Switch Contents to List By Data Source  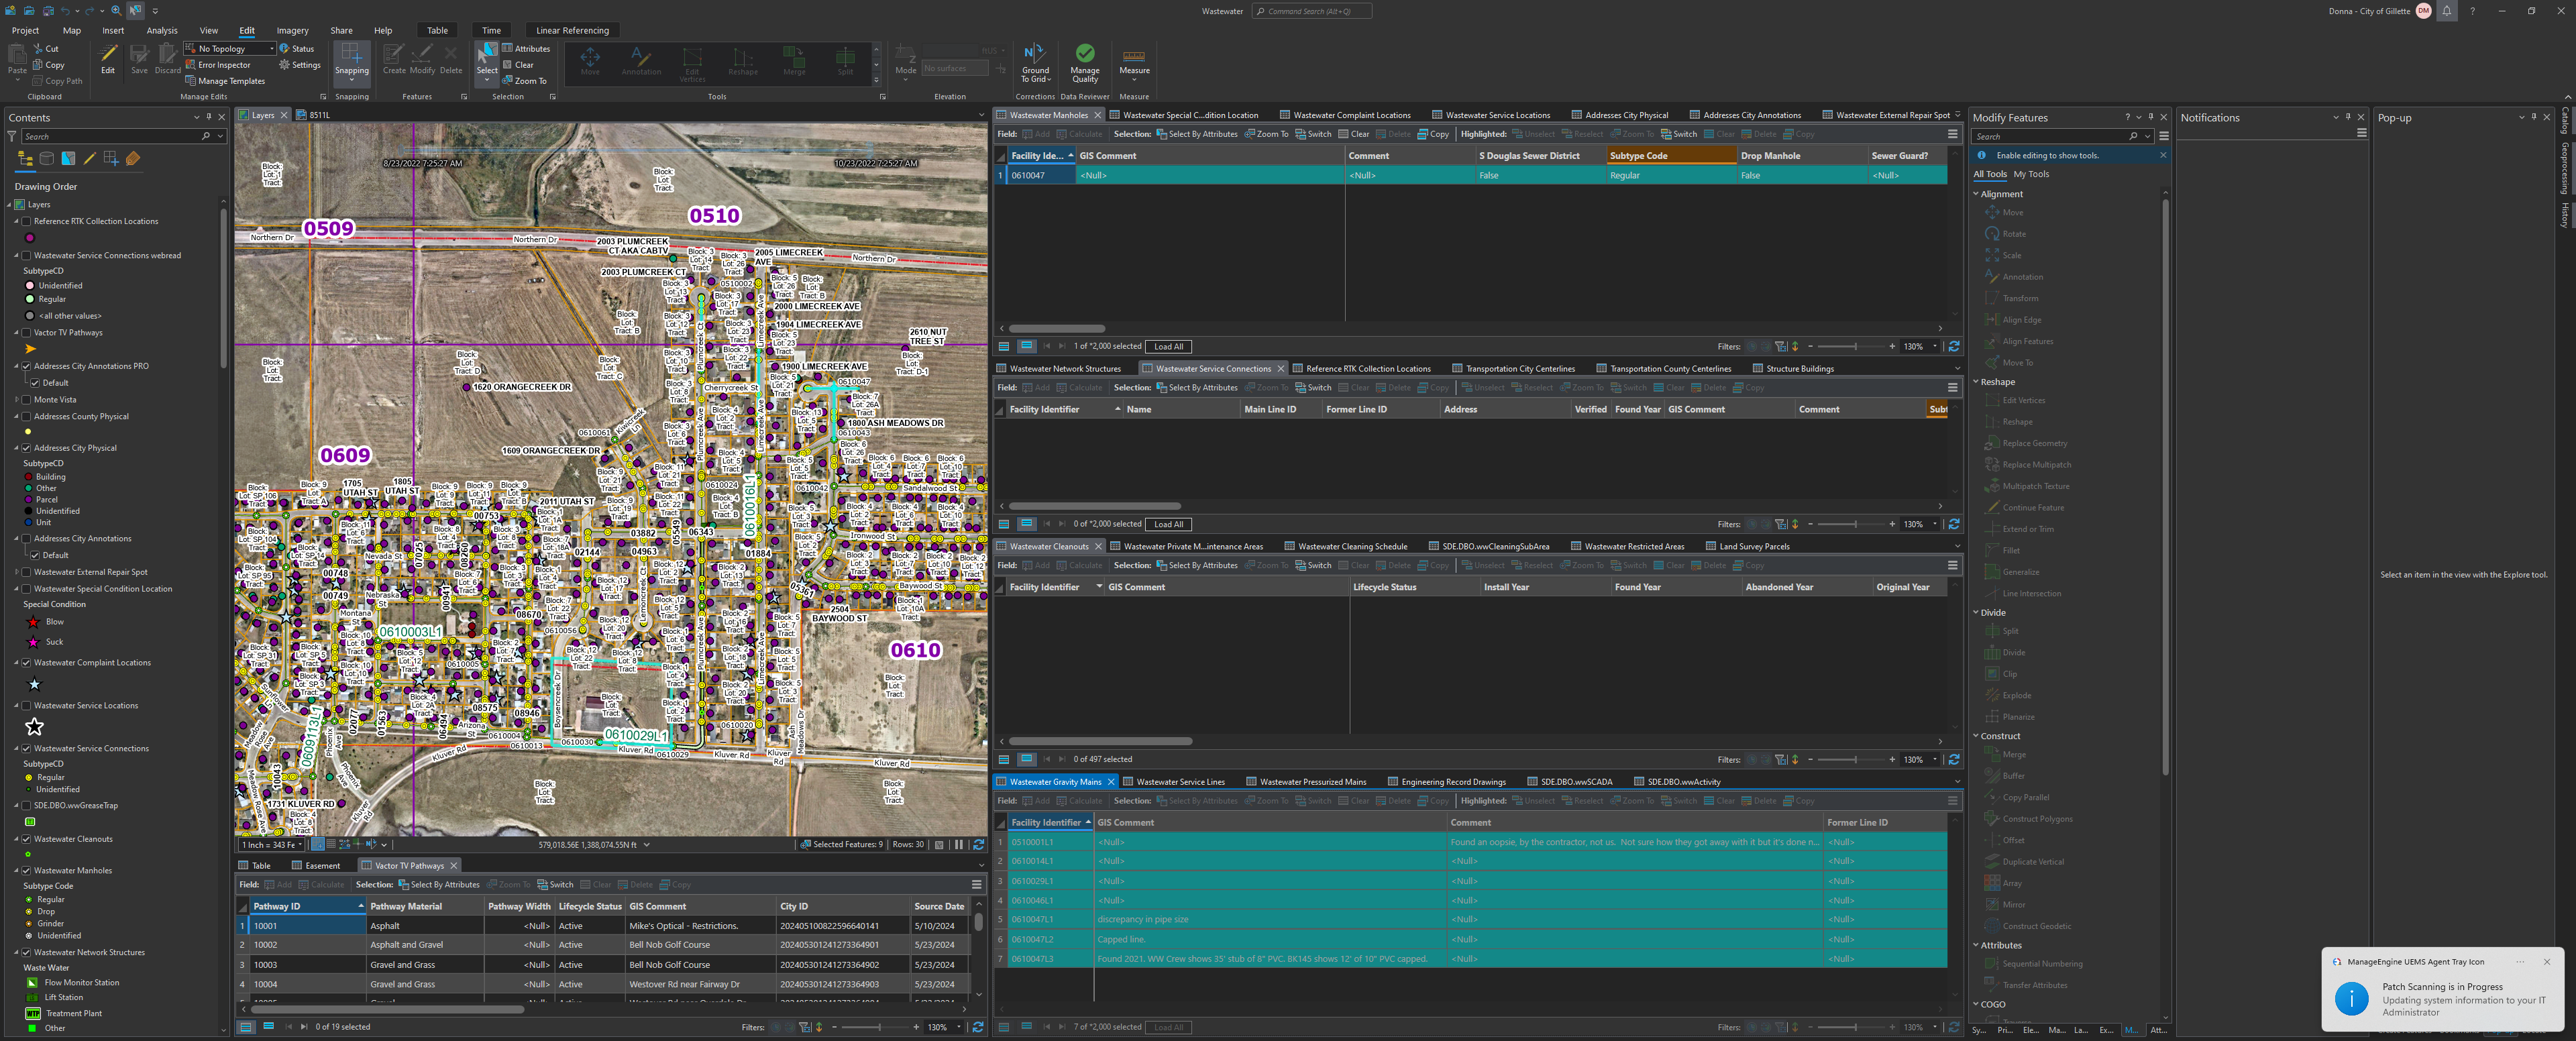[x=46, y=159]
